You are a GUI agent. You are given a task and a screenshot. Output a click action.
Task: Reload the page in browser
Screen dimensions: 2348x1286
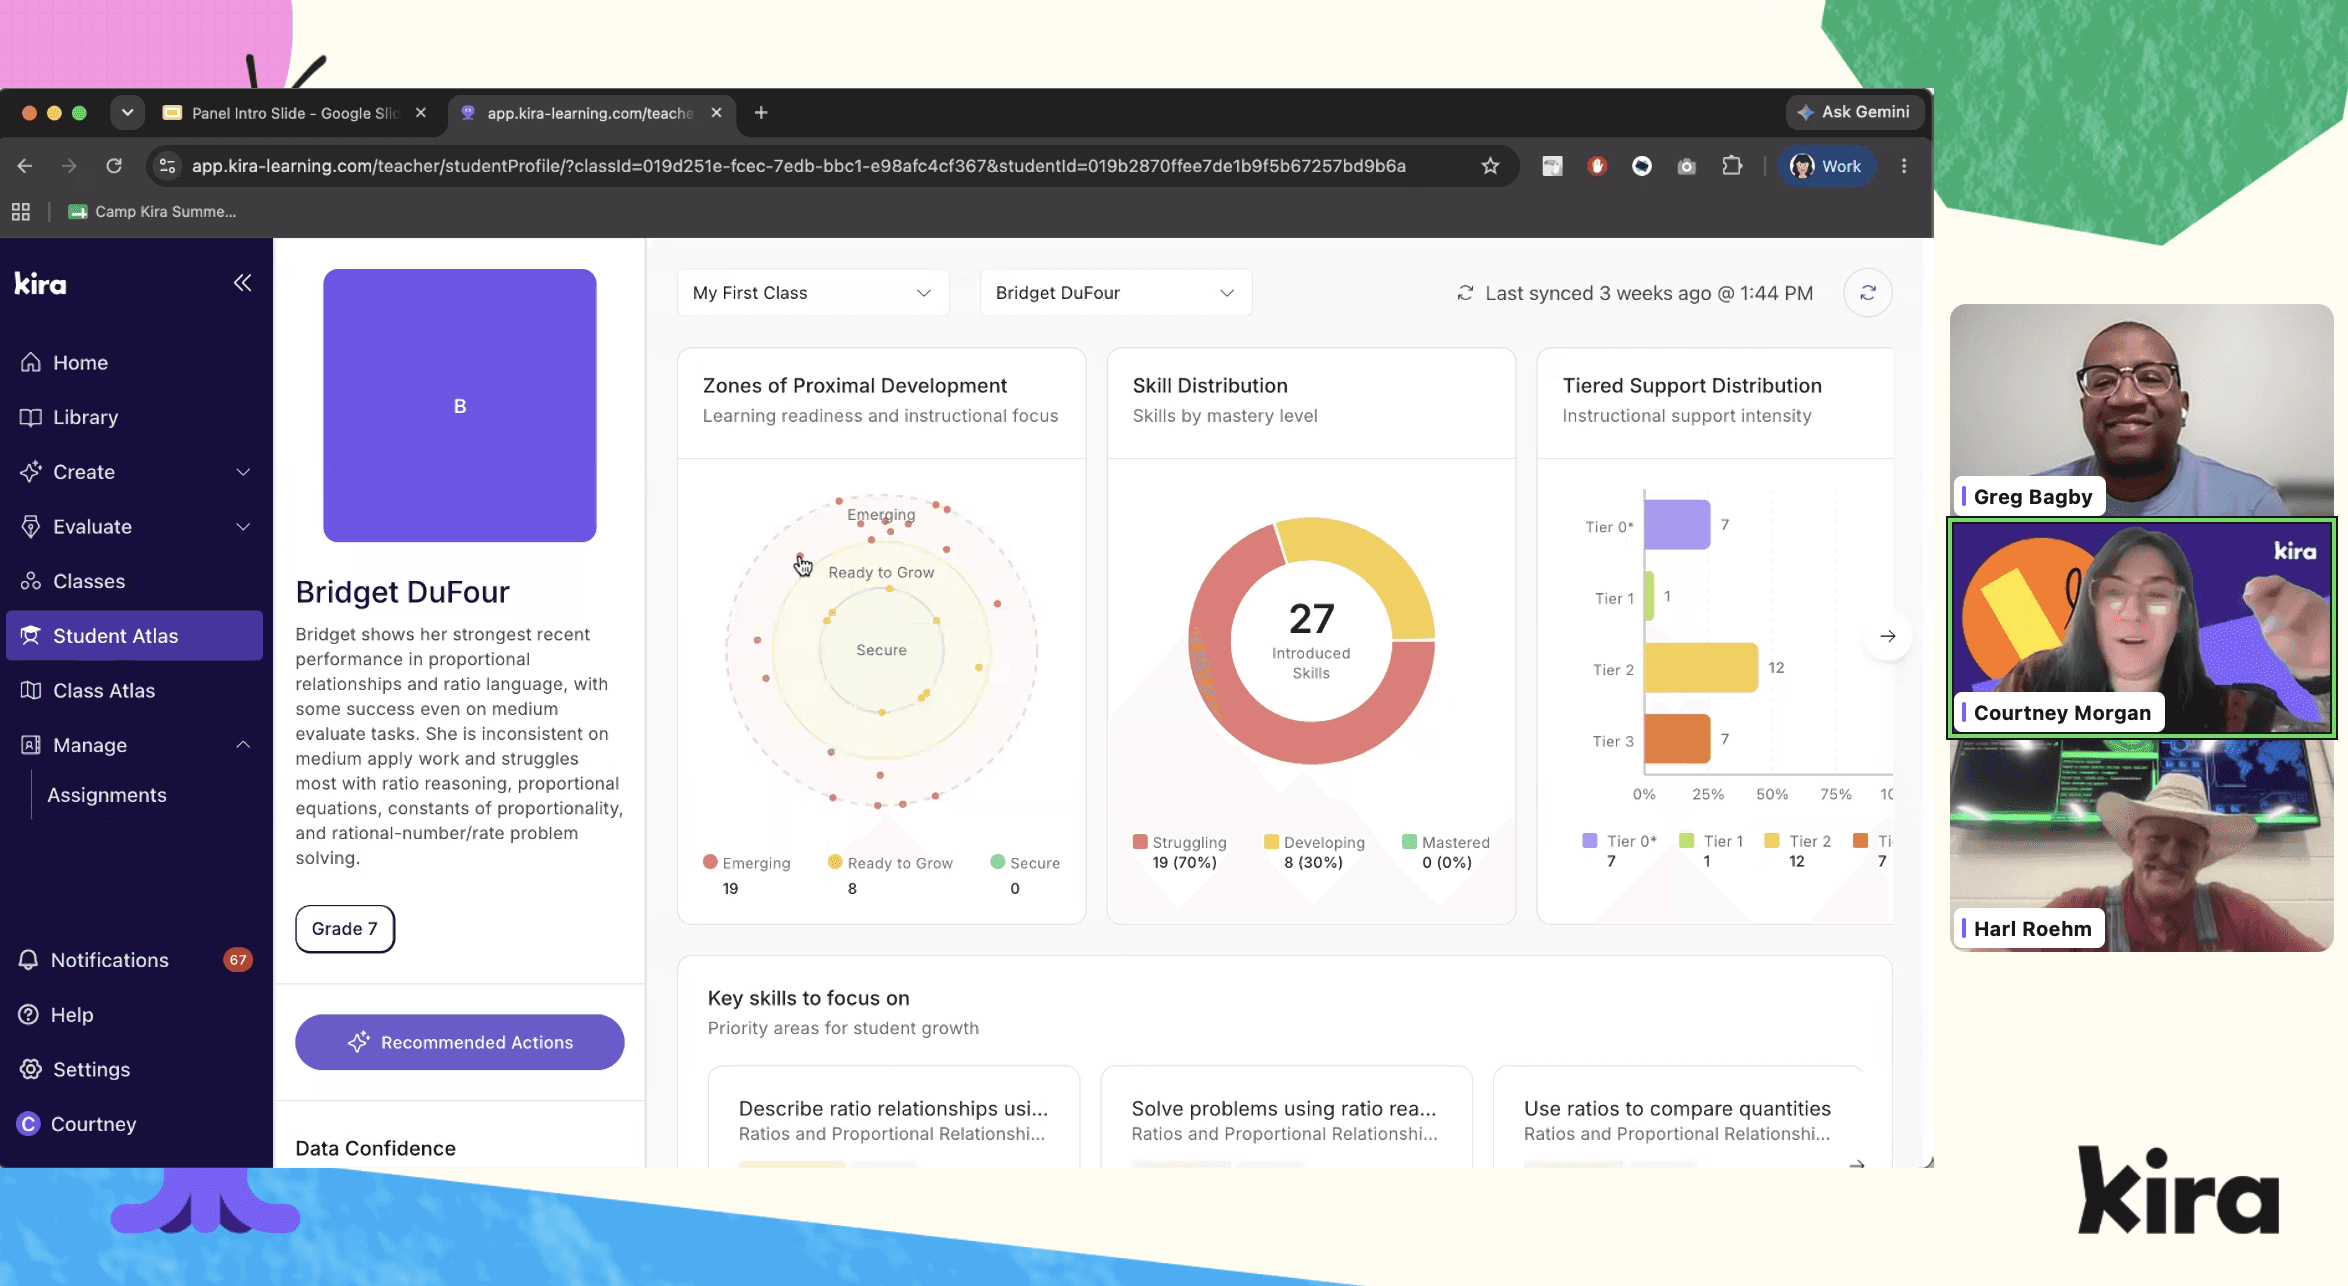point(114,166)
